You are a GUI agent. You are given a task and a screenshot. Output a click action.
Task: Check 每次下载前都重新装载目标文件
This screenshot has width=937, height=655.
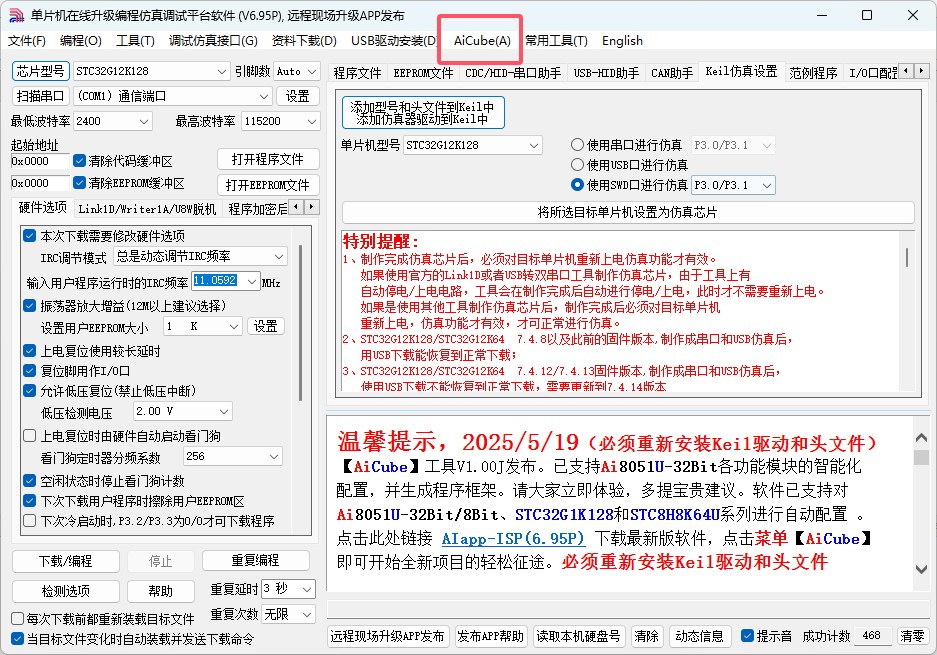click(x=17, y=619)
